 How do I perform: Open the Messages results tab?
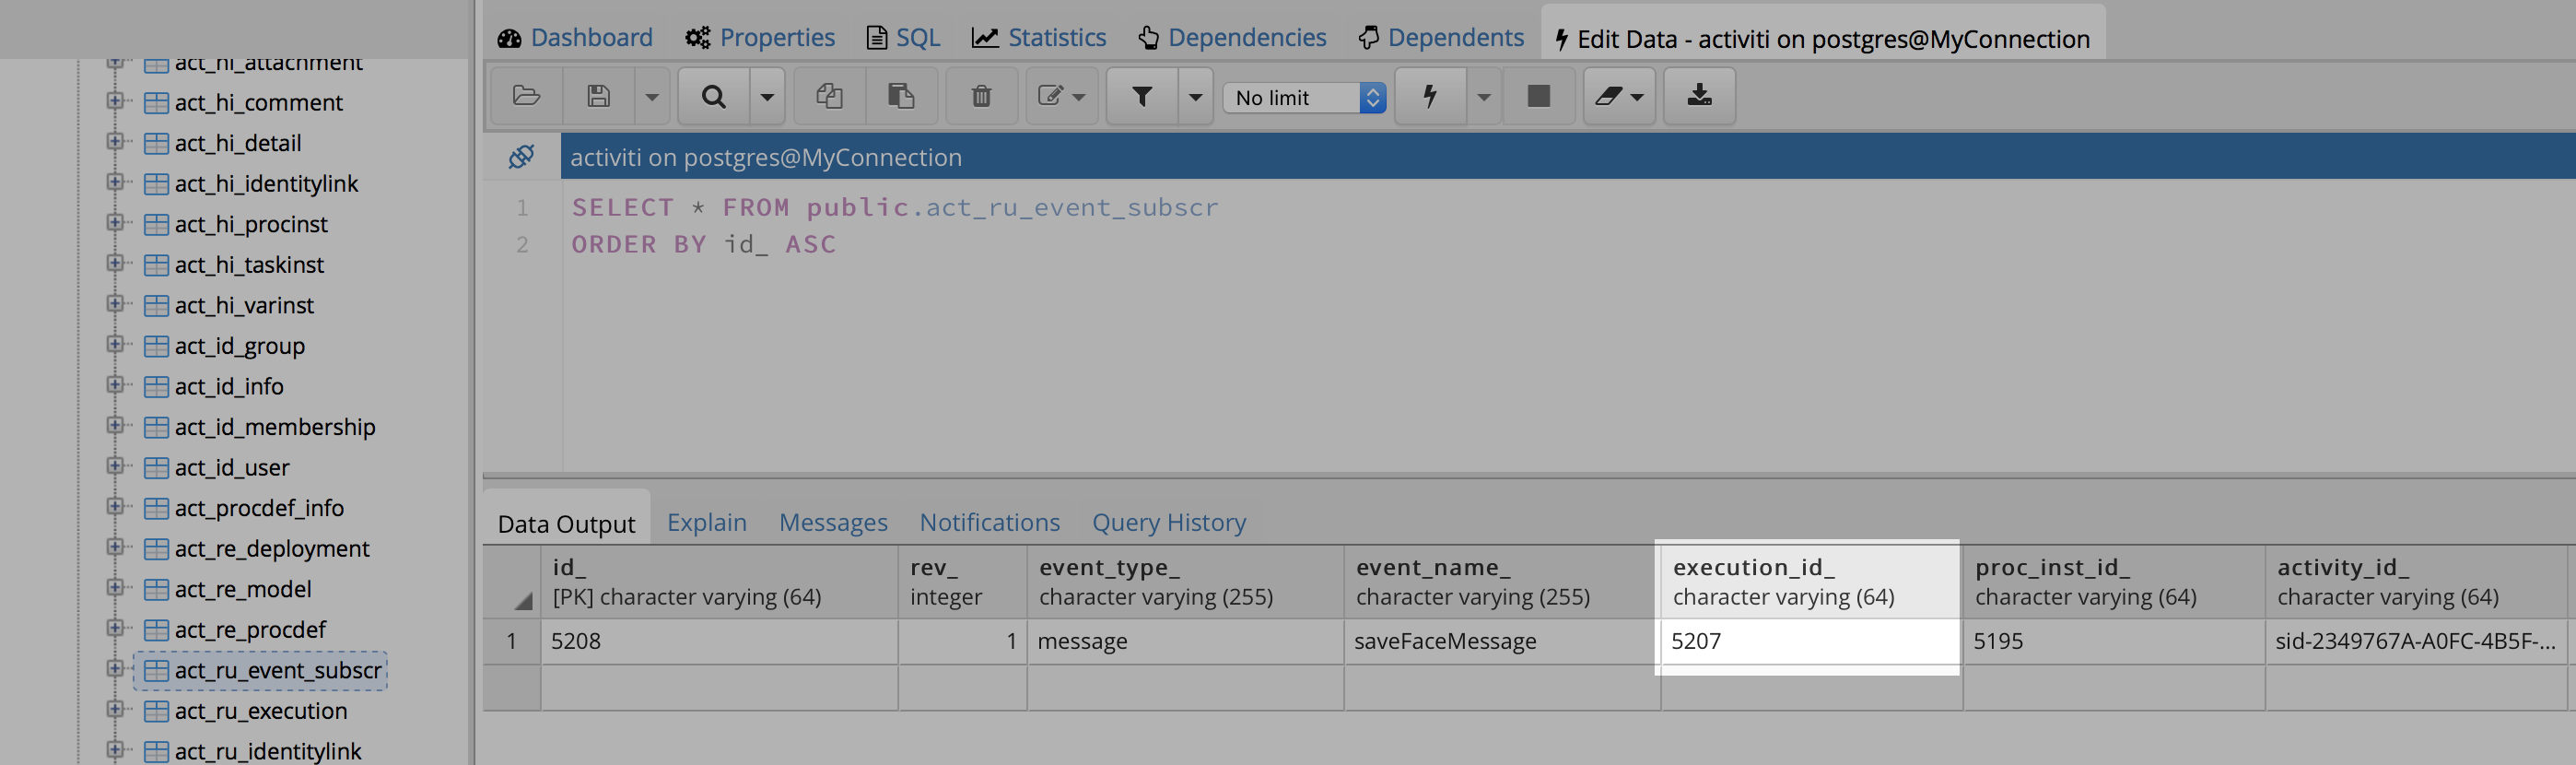833,522
